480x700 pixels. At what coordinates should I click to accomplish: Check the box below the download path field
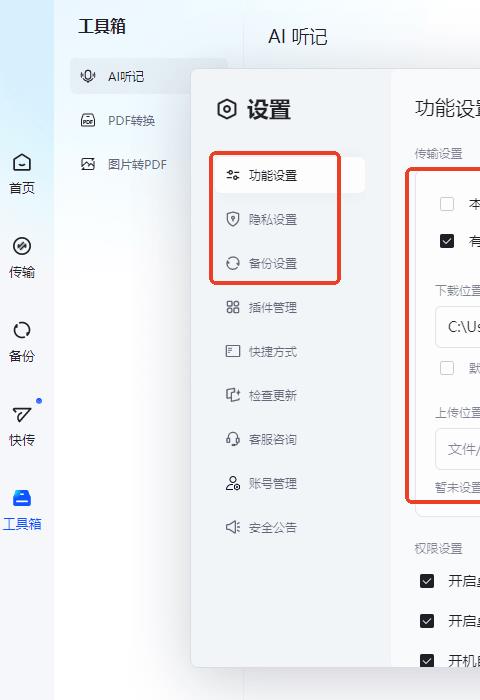(447, 368)
